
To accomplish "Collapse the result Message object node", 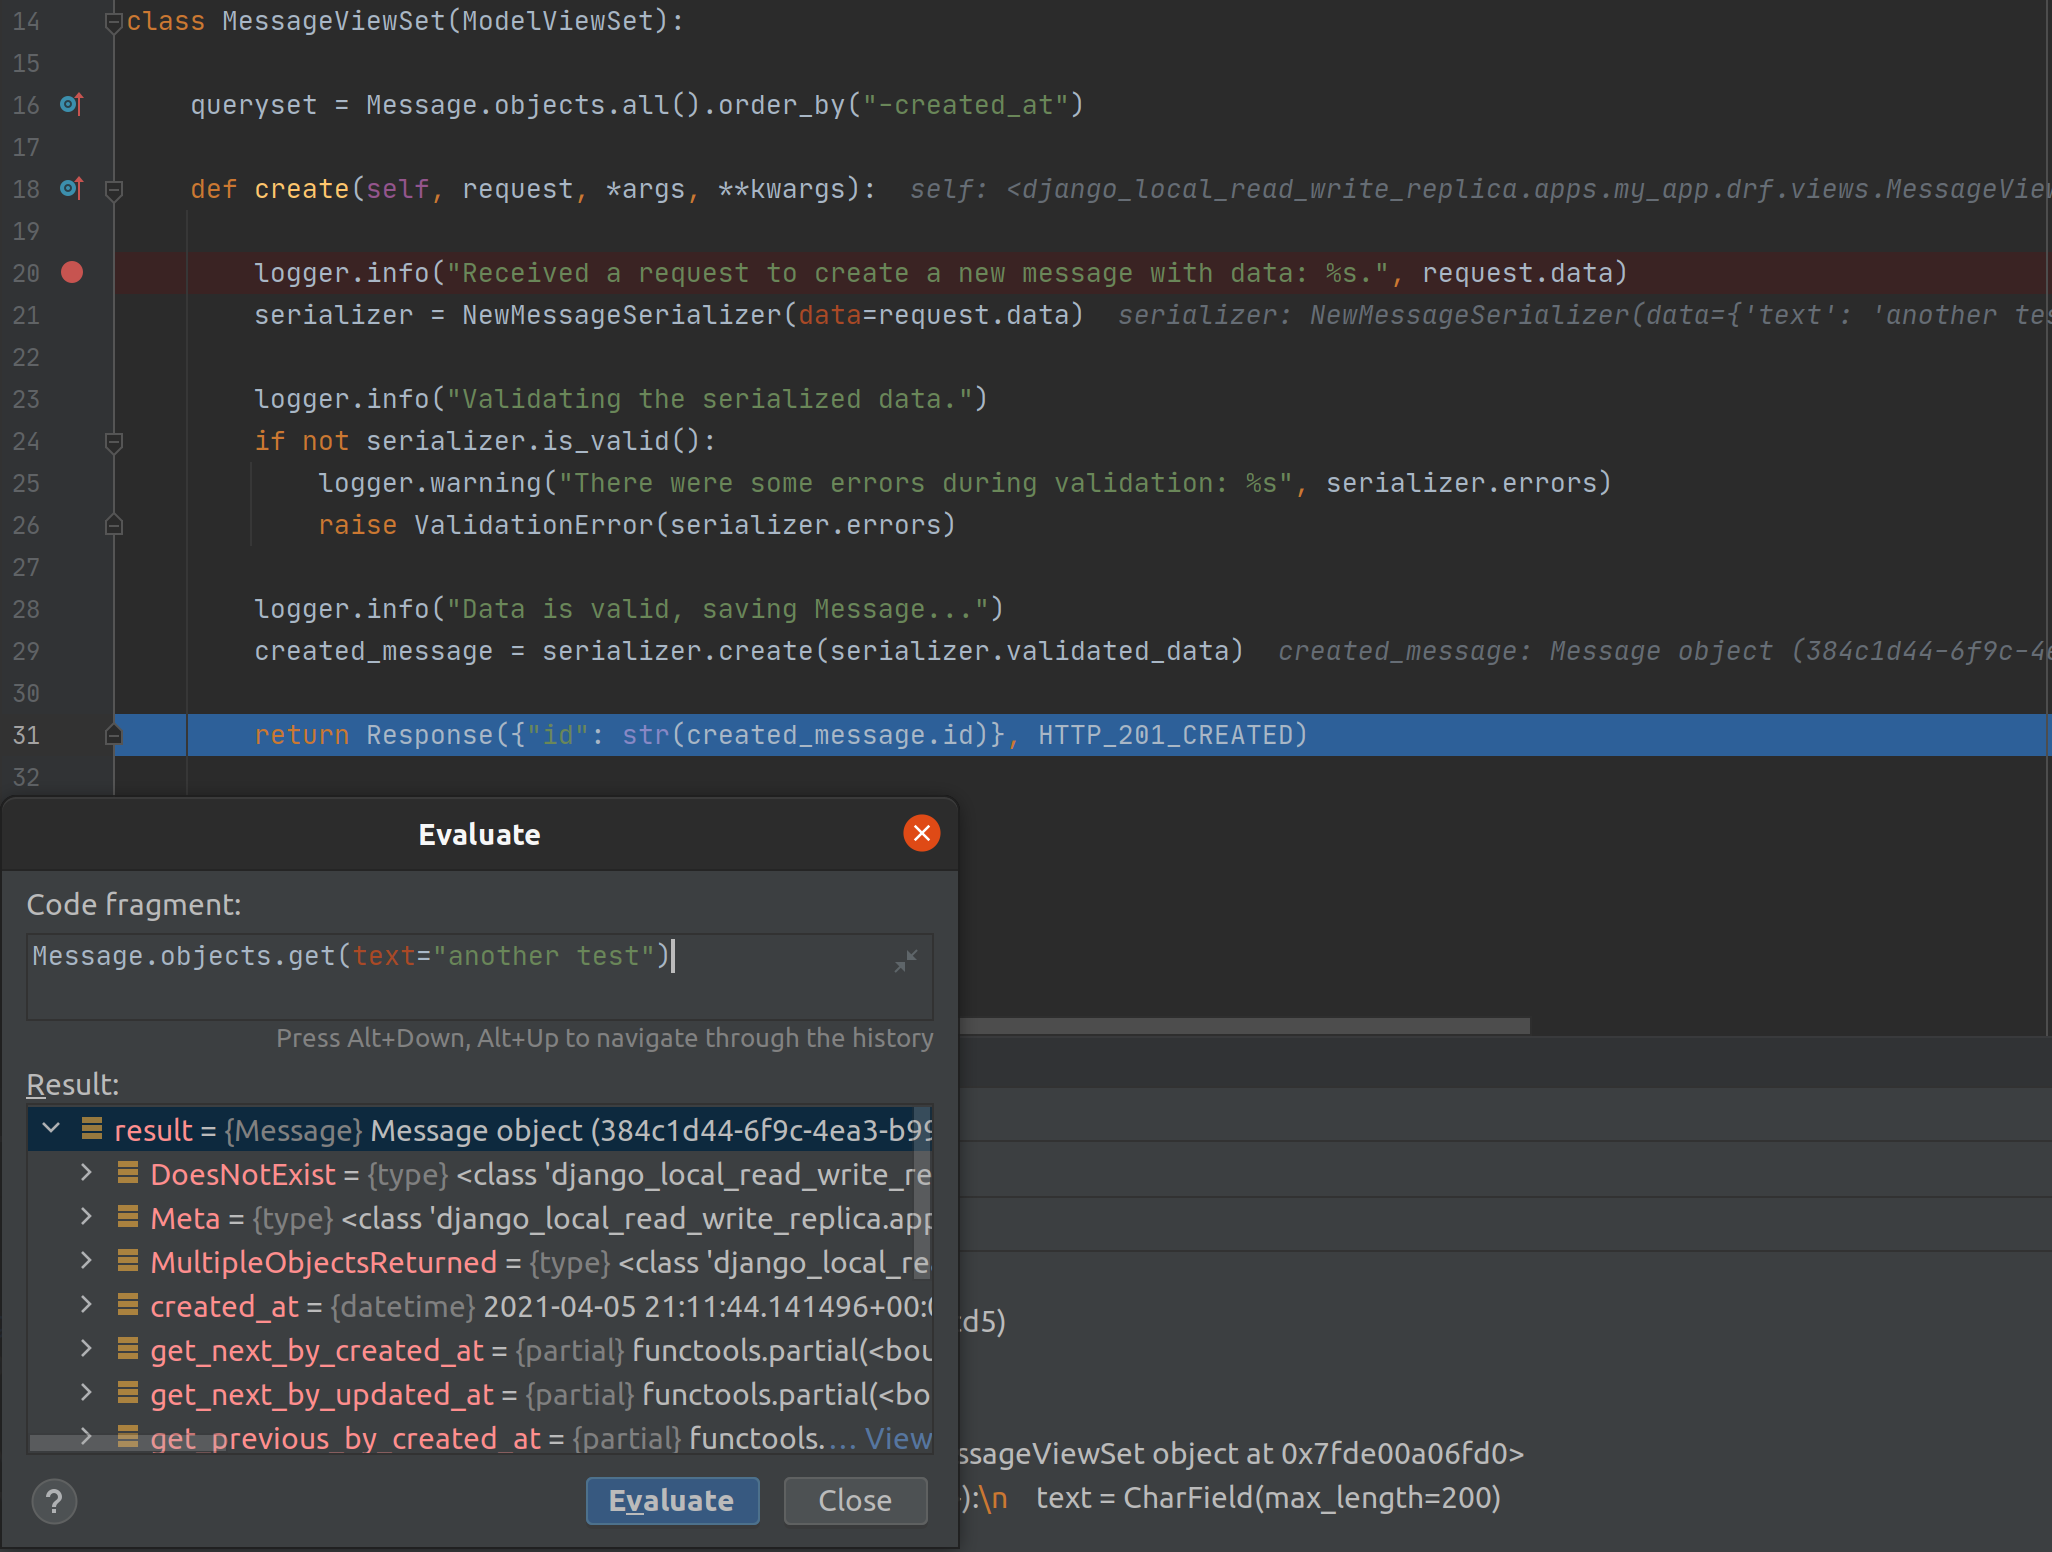I will [51, 1129].
